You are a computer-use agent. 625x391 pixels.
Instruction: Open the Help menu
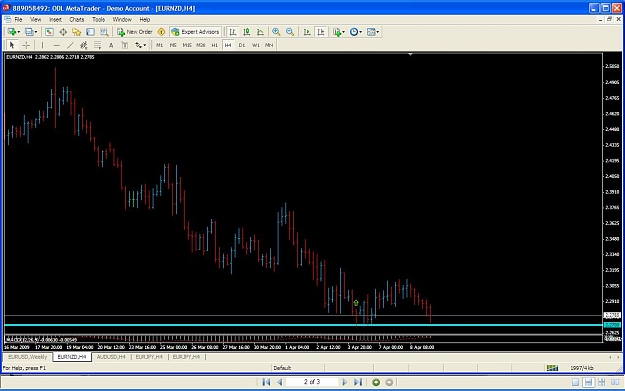[x=145, y=19]
